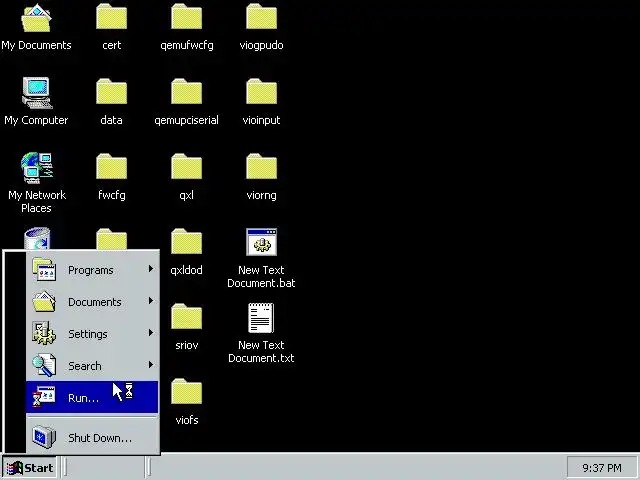The width and height of the screenshot is (640, 480).
Task: Open the Search menu entry
Action: click(x=92, y=365)
